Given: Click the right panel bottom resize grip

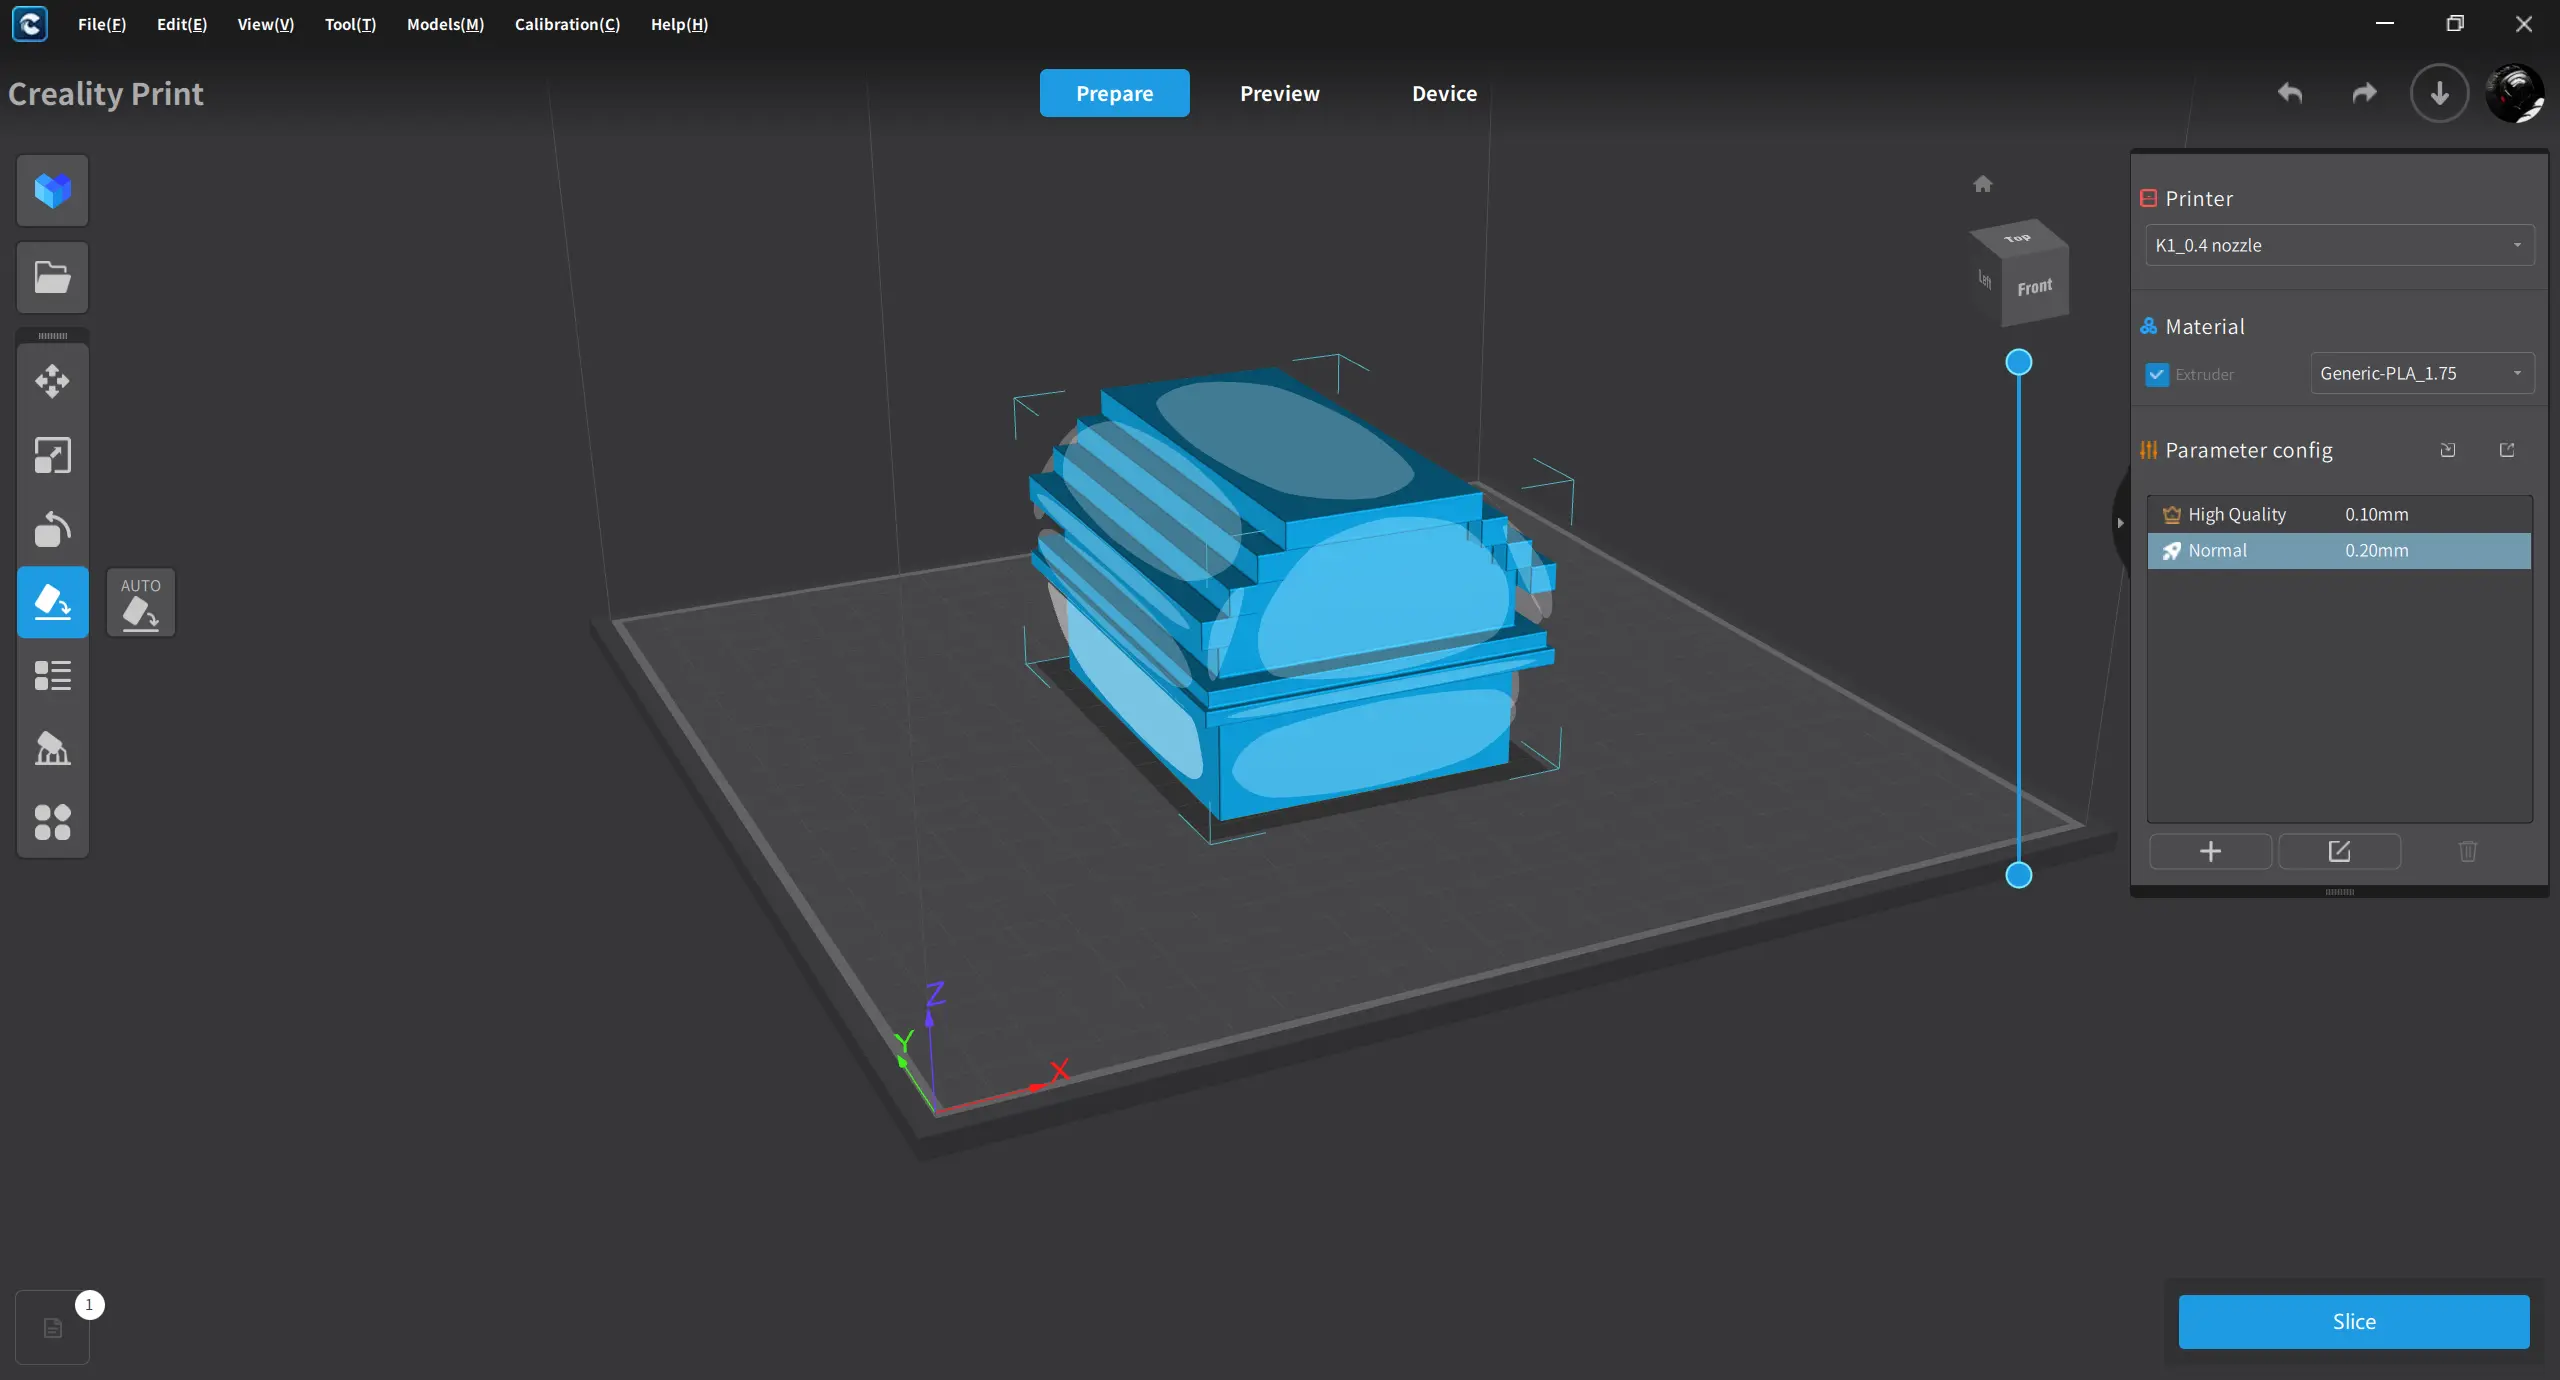Looking at the screenshot, I should pyautogui.click(x=2340, y=892).
